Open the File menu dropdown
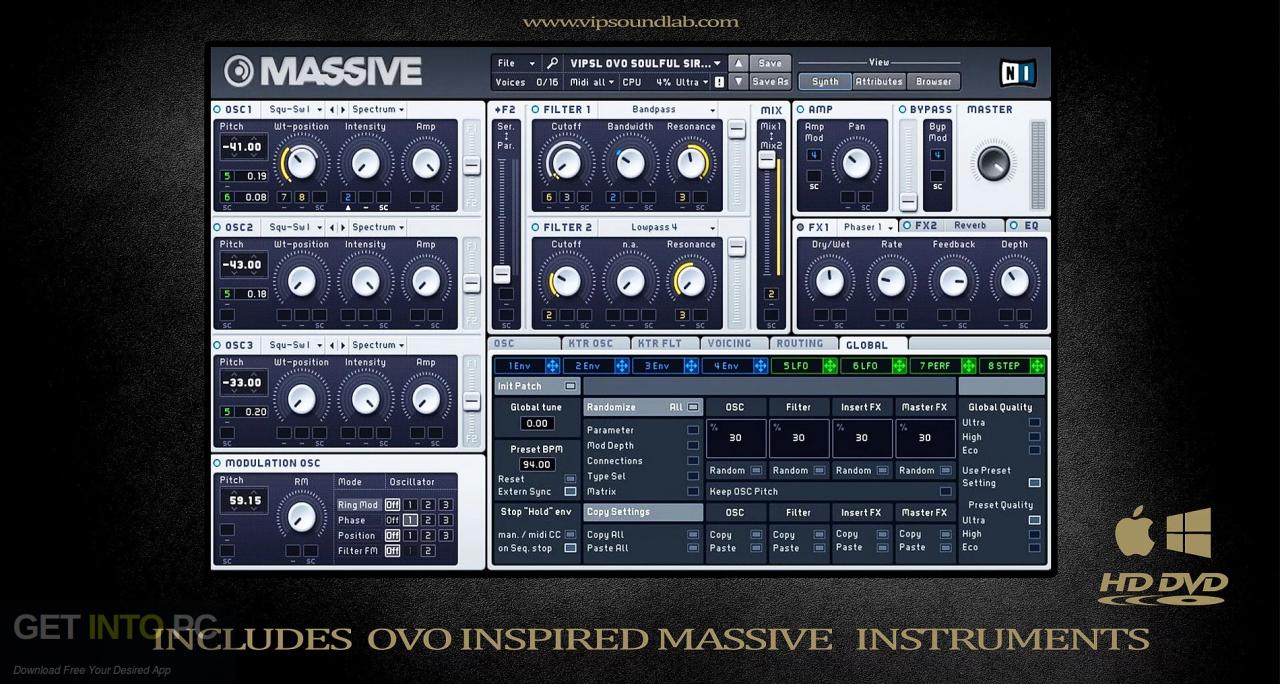This screenshot has height=684, width=1280. (516, 63)
